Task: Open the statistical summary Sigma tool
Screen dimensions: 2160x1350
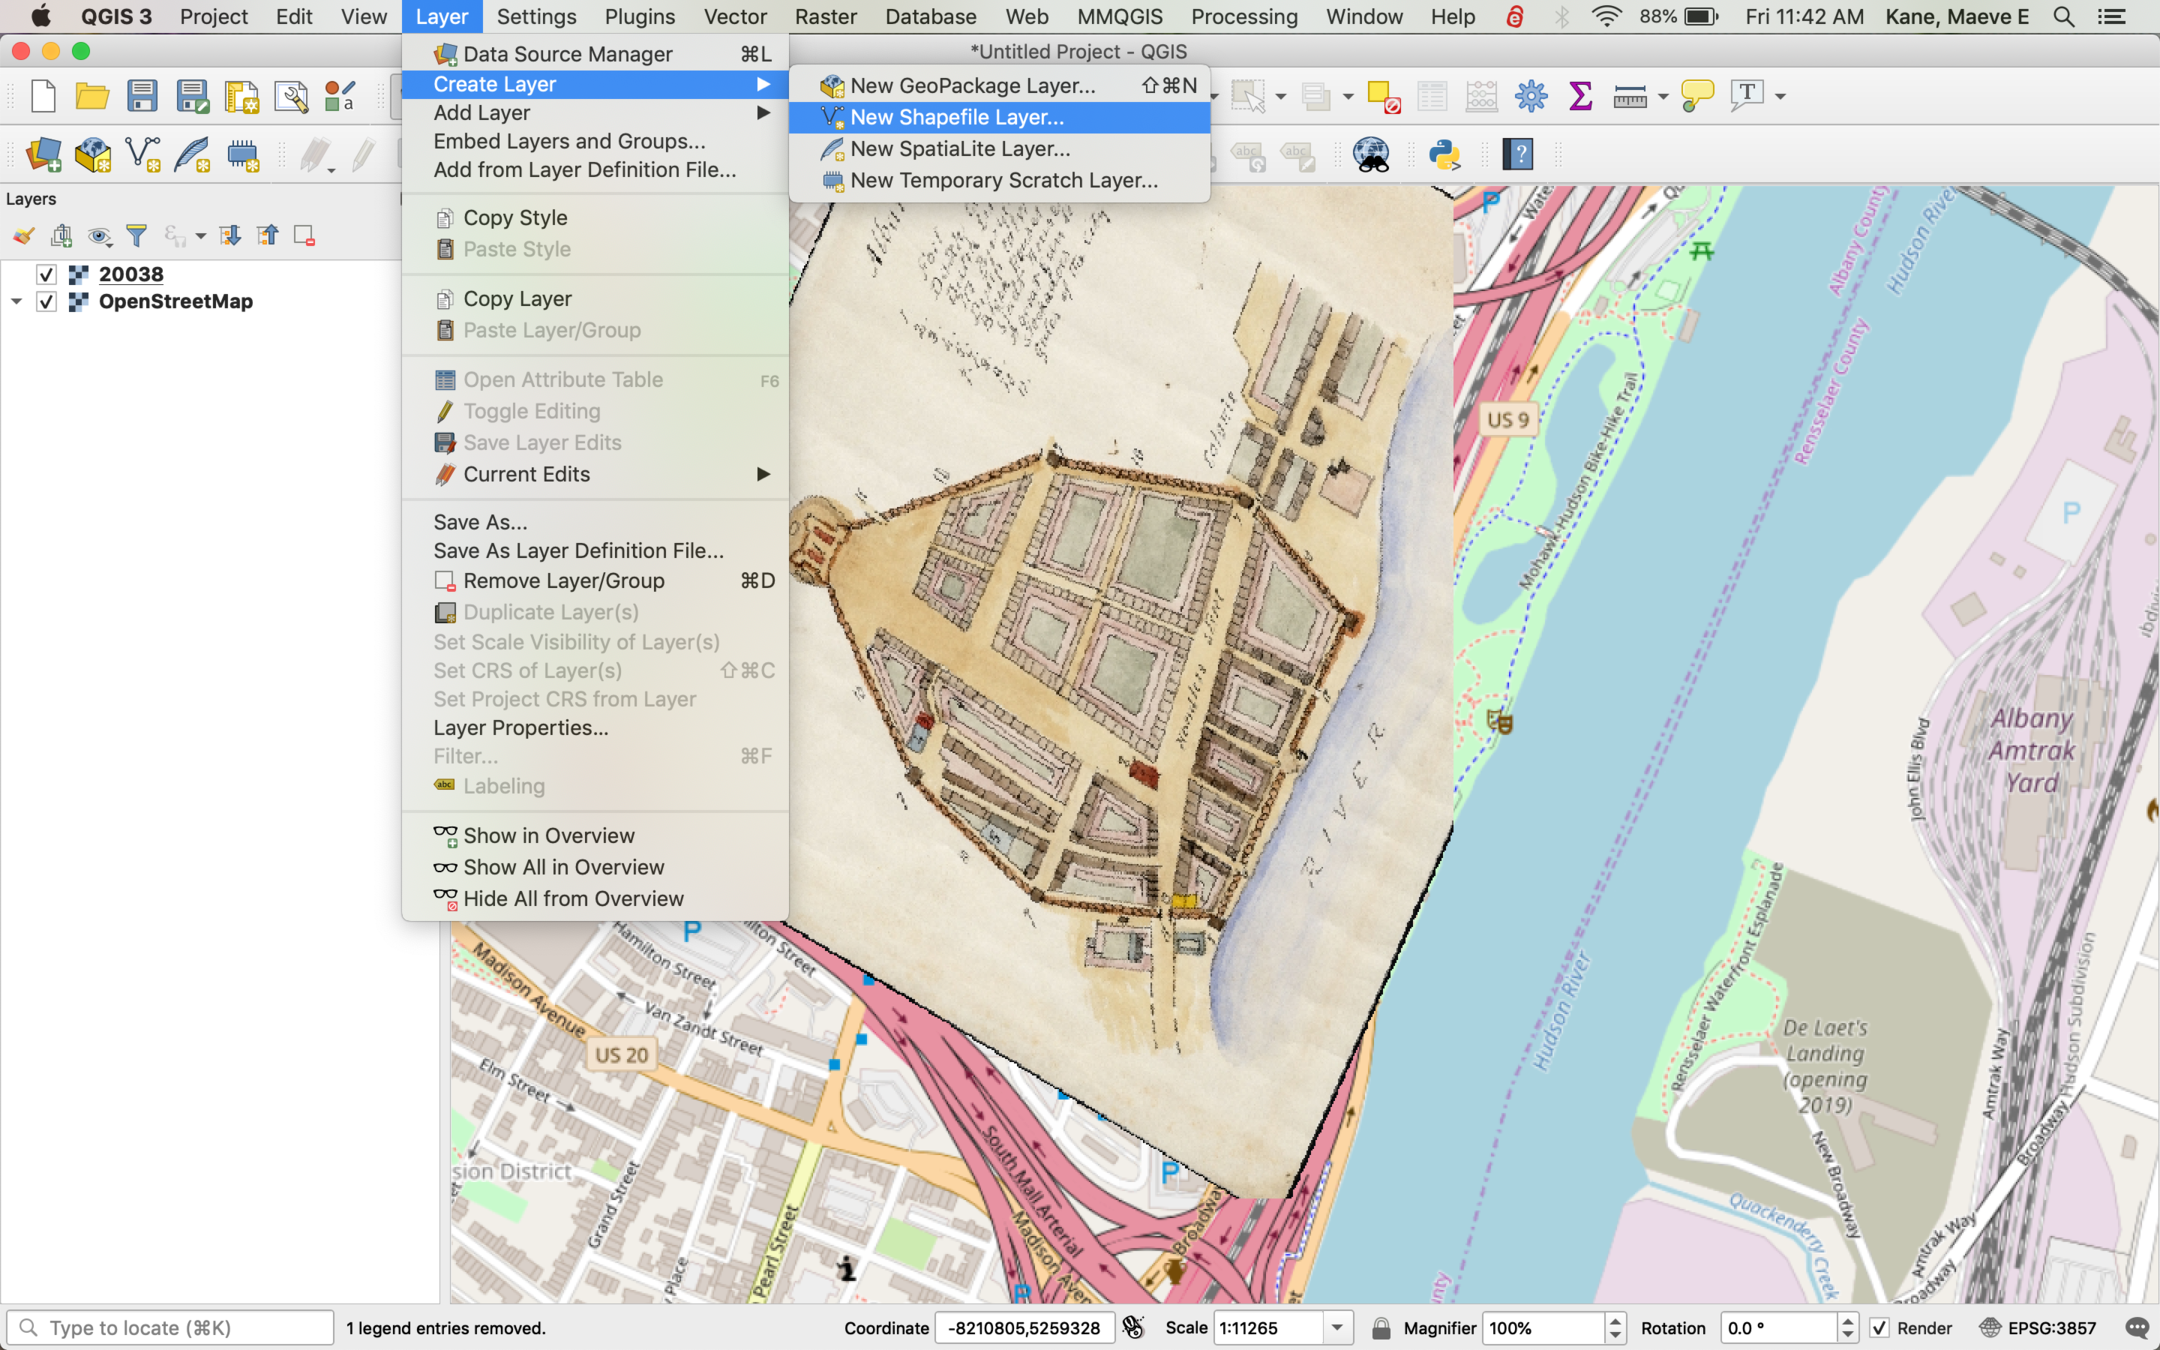Action: pos(1580,96)
